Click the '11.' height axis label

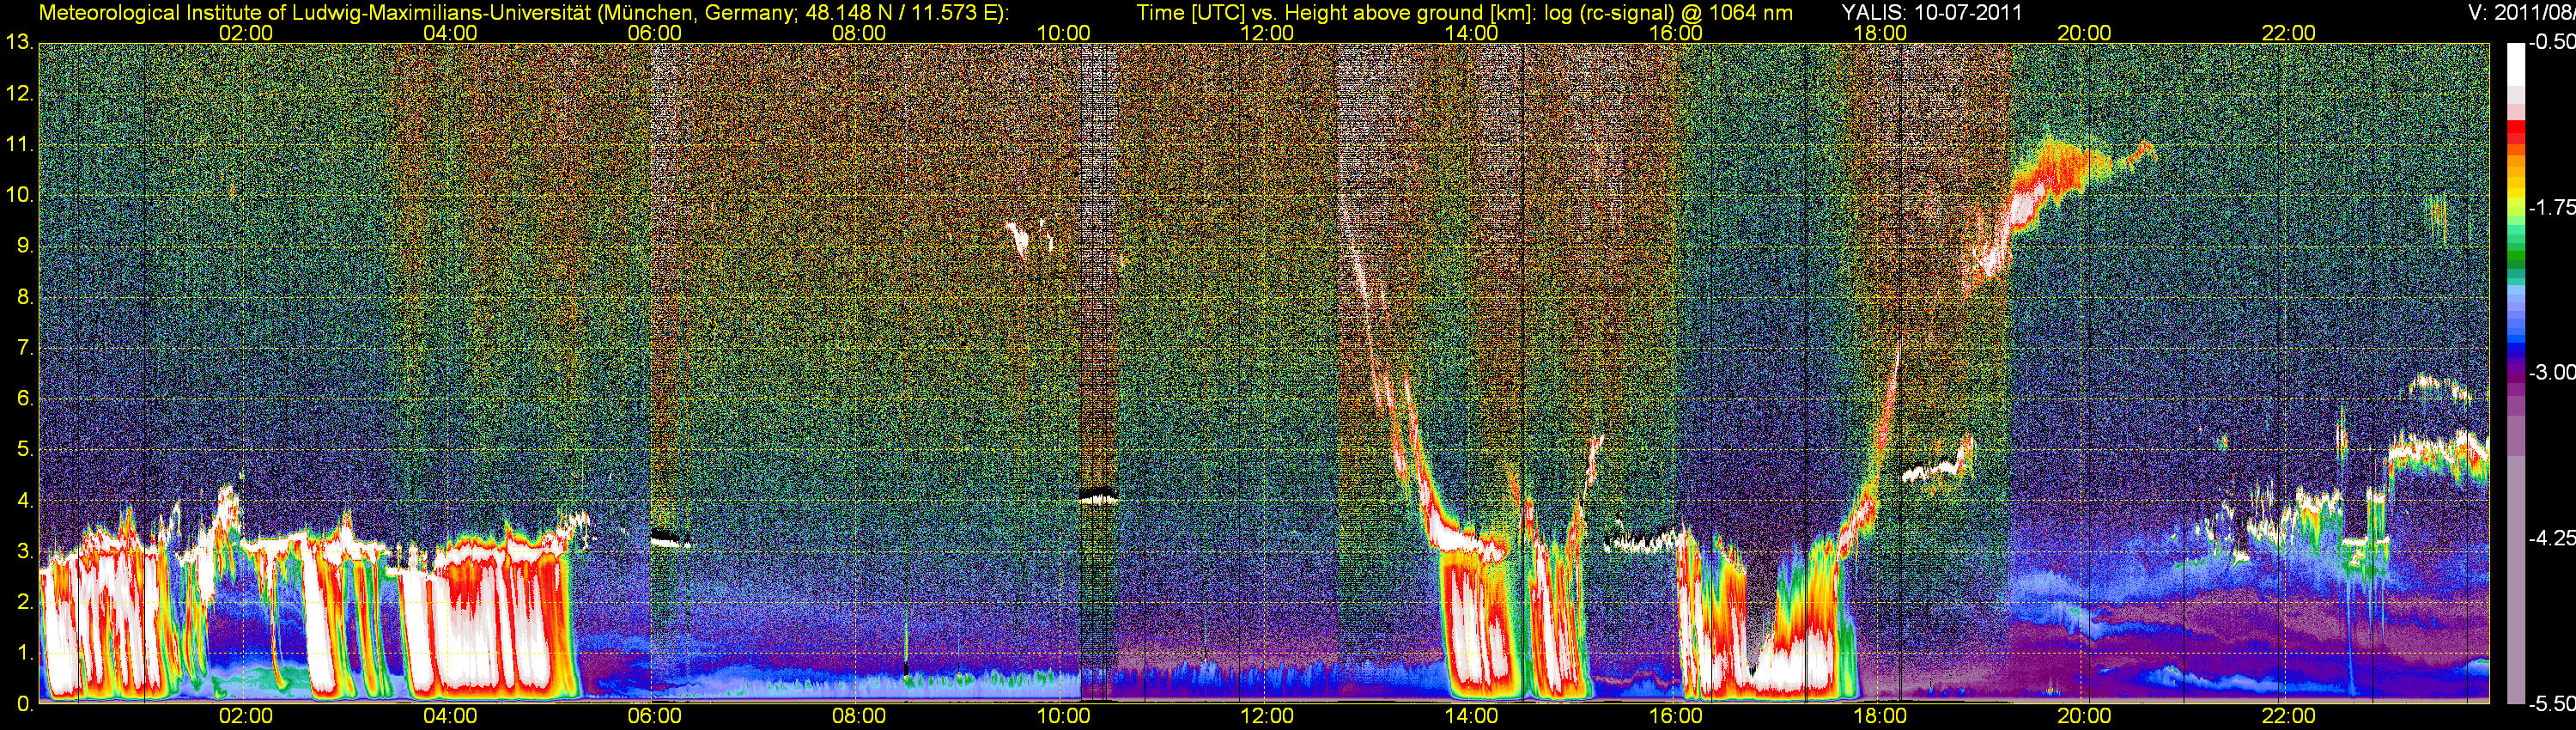20,145
